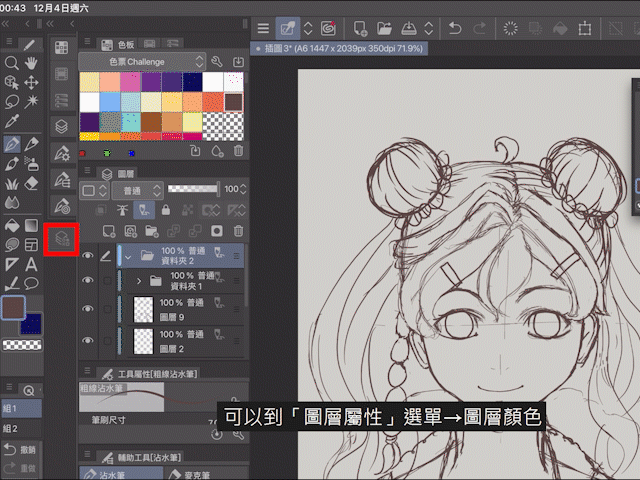Screen dimensions: 640x480
Task: Click the Transform icon in command bar
Action: (584, 28)
